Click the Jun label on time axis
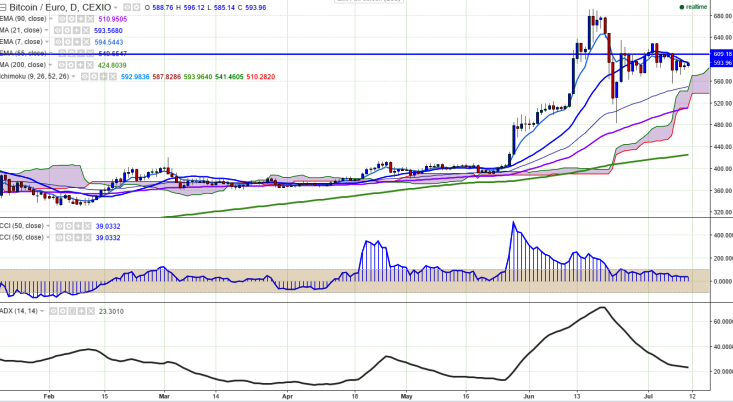Screen dimensions: 733x402 pos(529,396)
